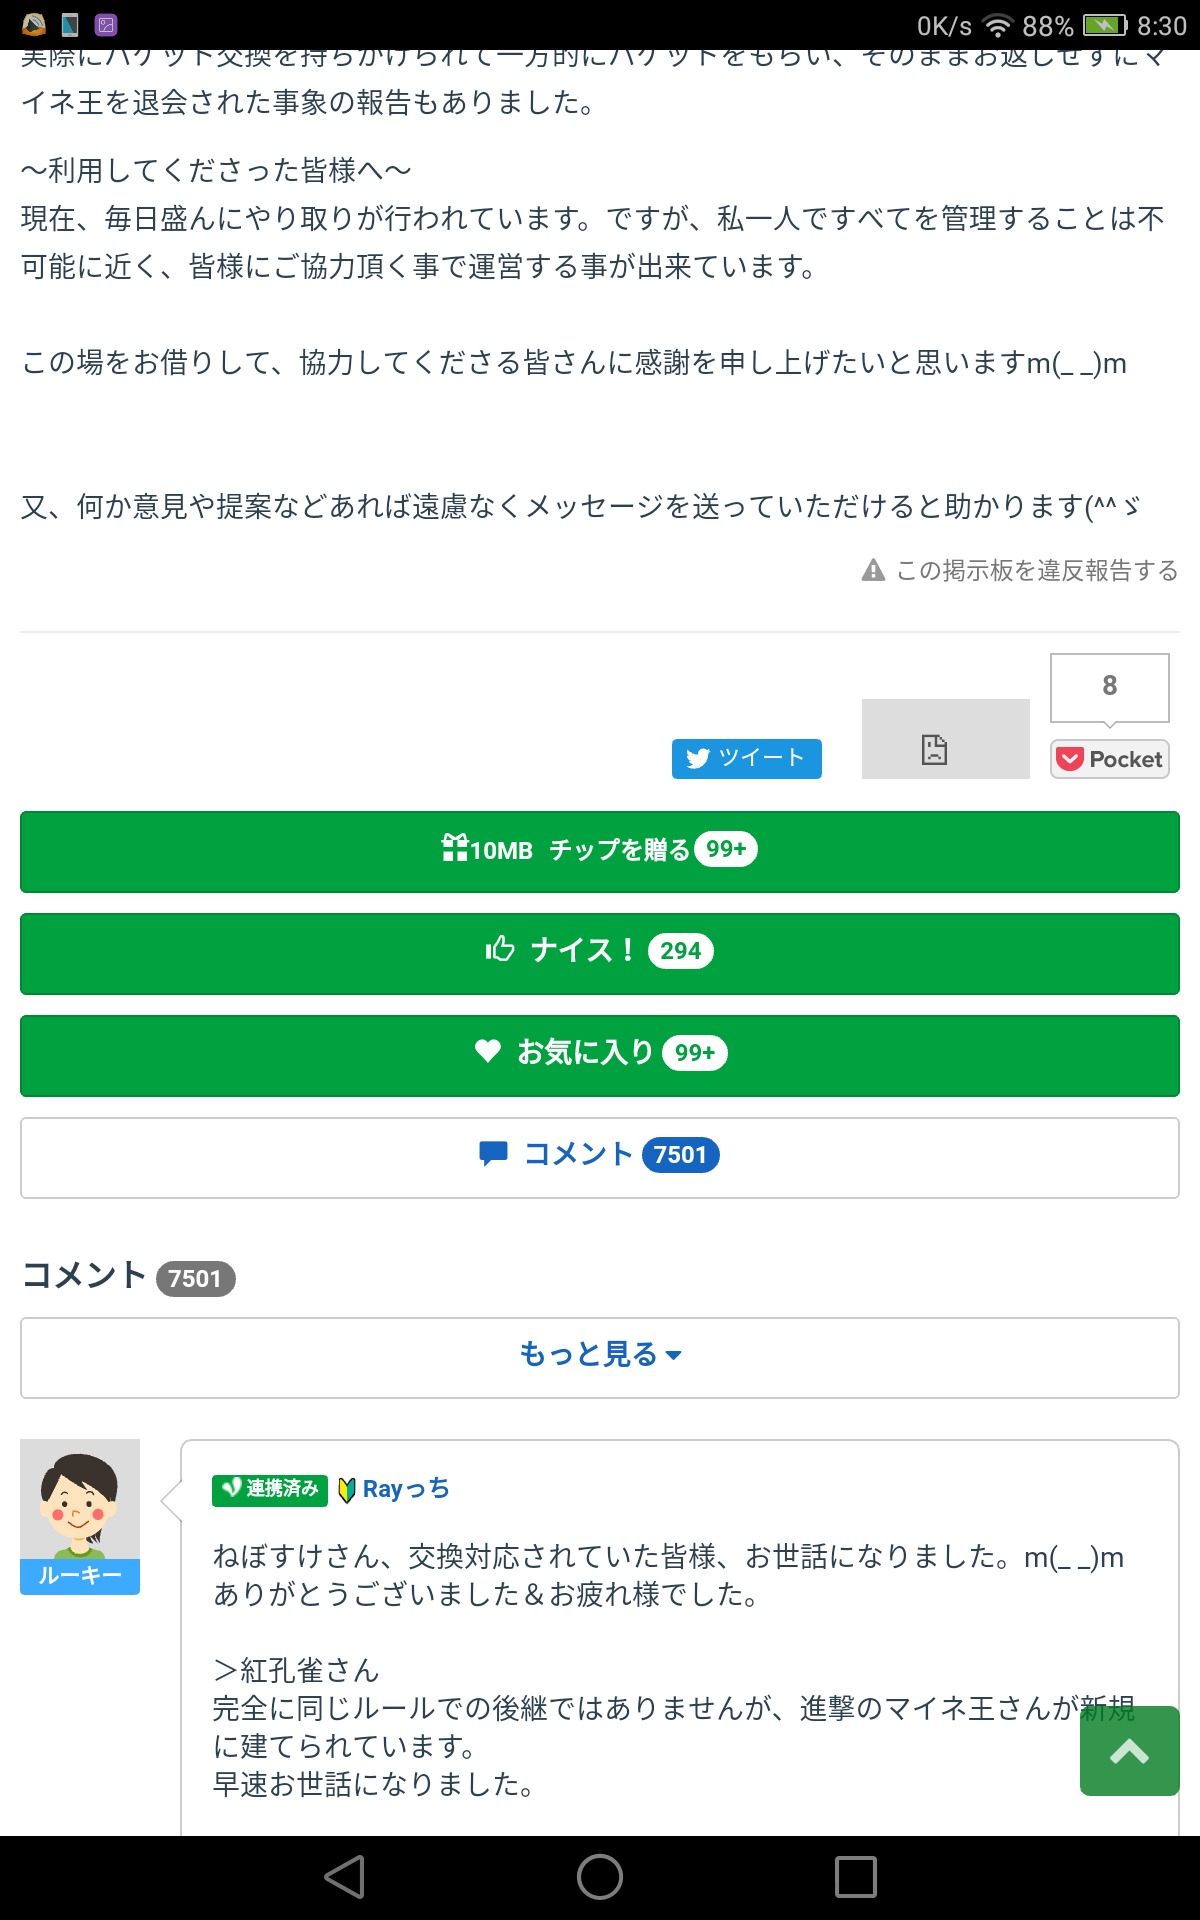Tap the commenter's avatar thumbnail
Screen dimensions: 1200x1920
pos(80,1499)
